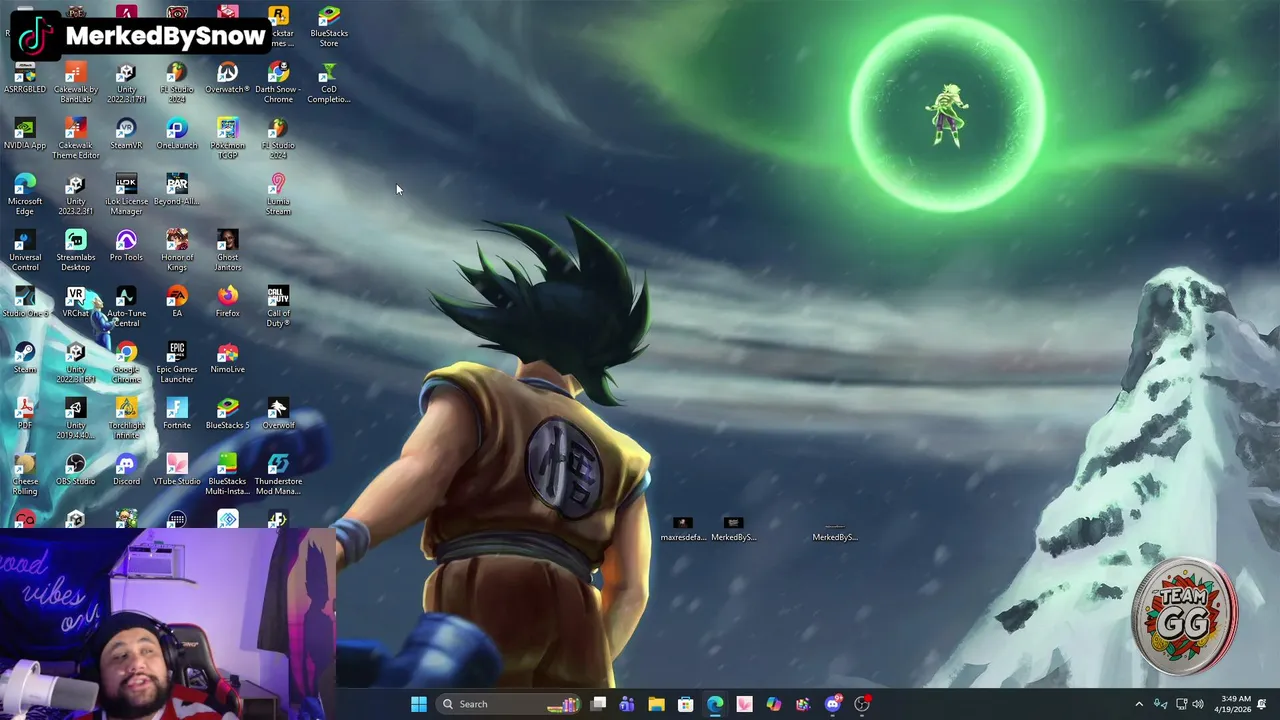Launch Pokémon TCGP desktop shortcut
Viewport: 1280px width, 720px height.
coord(228,140)
